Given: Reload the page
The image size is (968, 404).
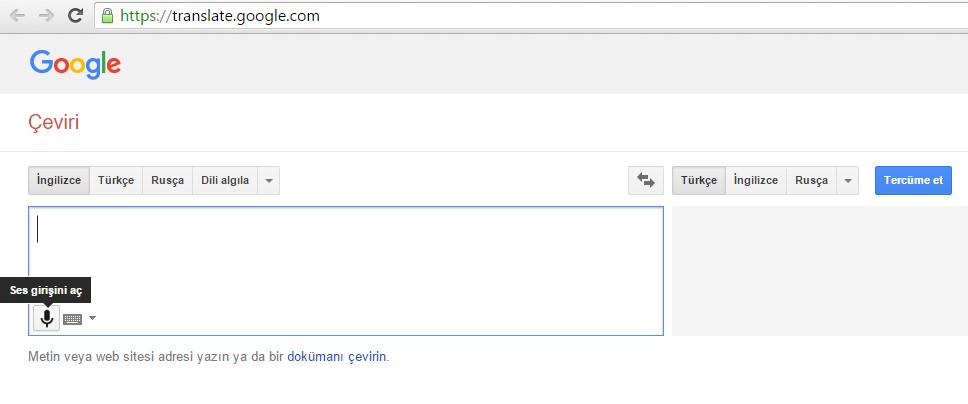Looking at the screenshot, I should (x=75, y=16).
